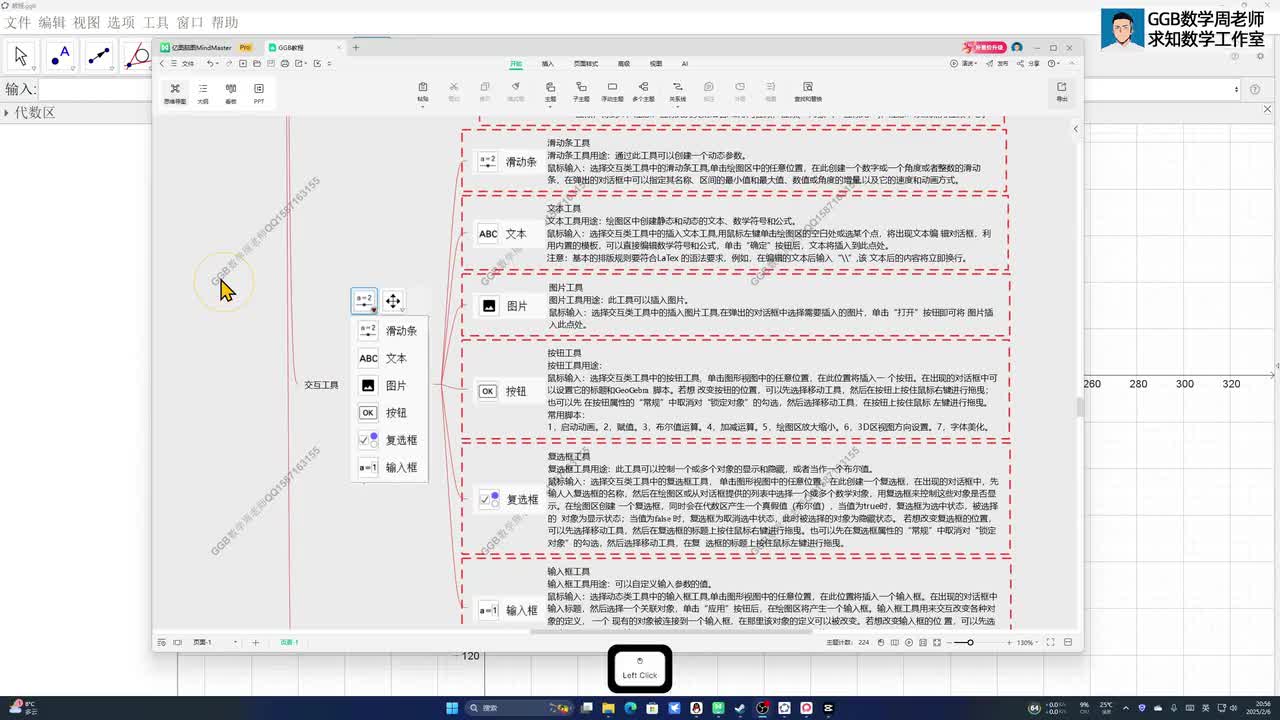Select 复选框 in the tool list
The width and height of the screenshot is (1280, 720).
coord(389,440)
